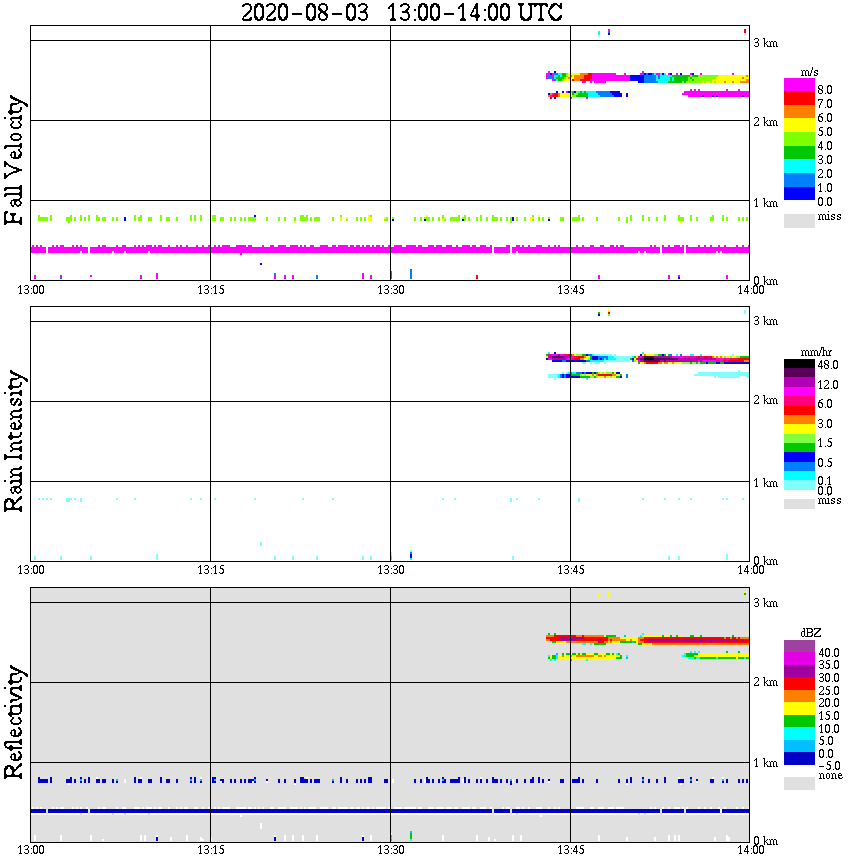850x868 pixels.
Task: Click the "2 km" label beside Reflectivity panel
Action: click(x=765, y=682)
